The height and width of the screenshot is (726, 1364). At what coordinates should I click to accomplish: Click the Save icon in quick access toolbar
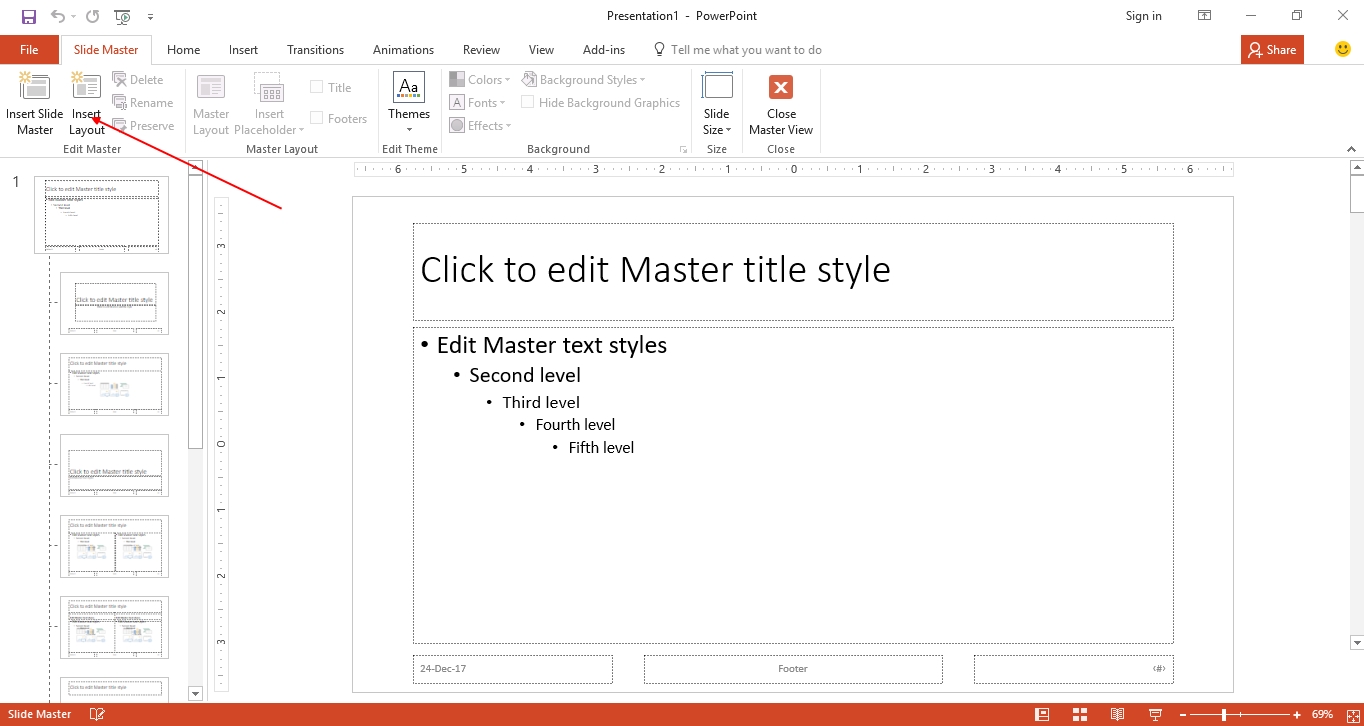click(29, 16)
